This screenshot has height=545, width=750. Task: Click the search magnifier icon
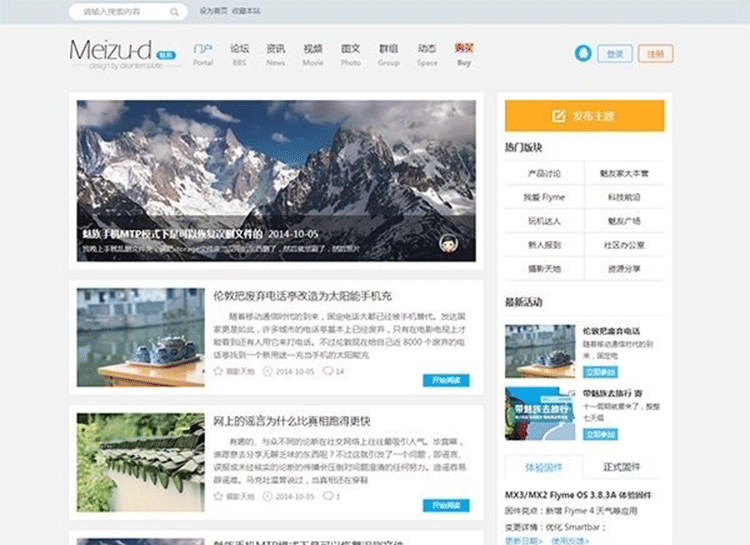175,12
